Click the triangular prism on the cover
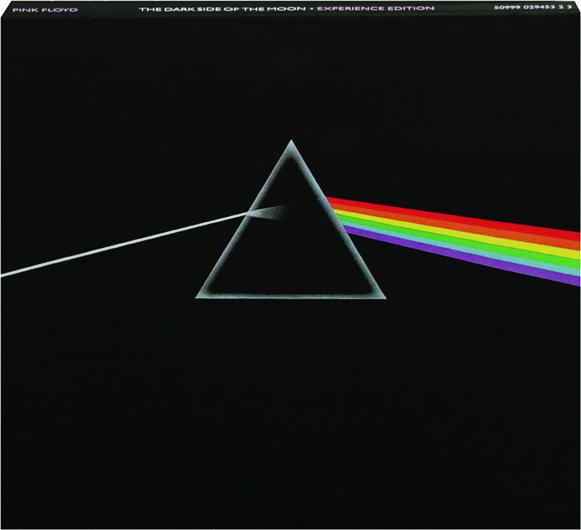 [291, 220]
